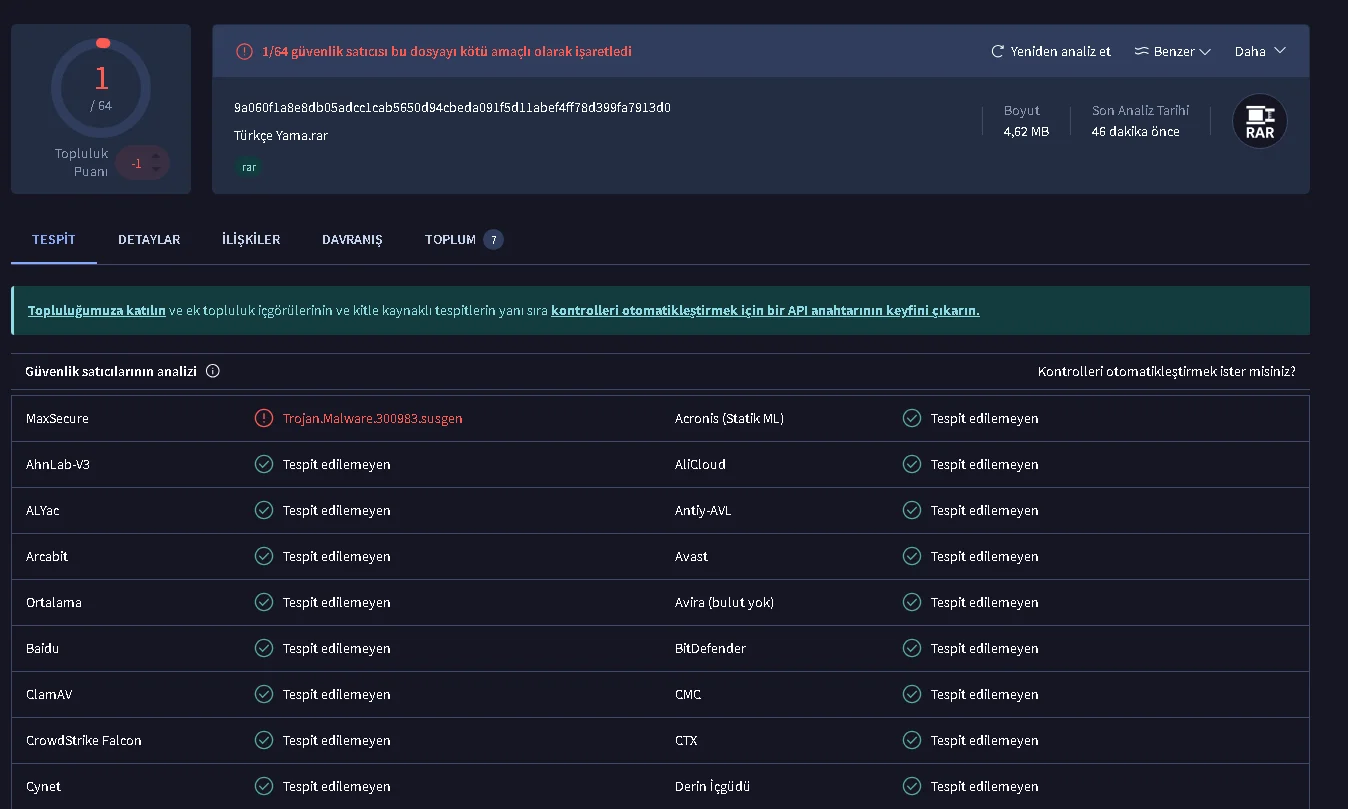Image resolution: width=1348 pixels, height=809 pixels.
Task: Expand the Benzer dropdown
Action: pyautogui.click(x=1173, y=51)
